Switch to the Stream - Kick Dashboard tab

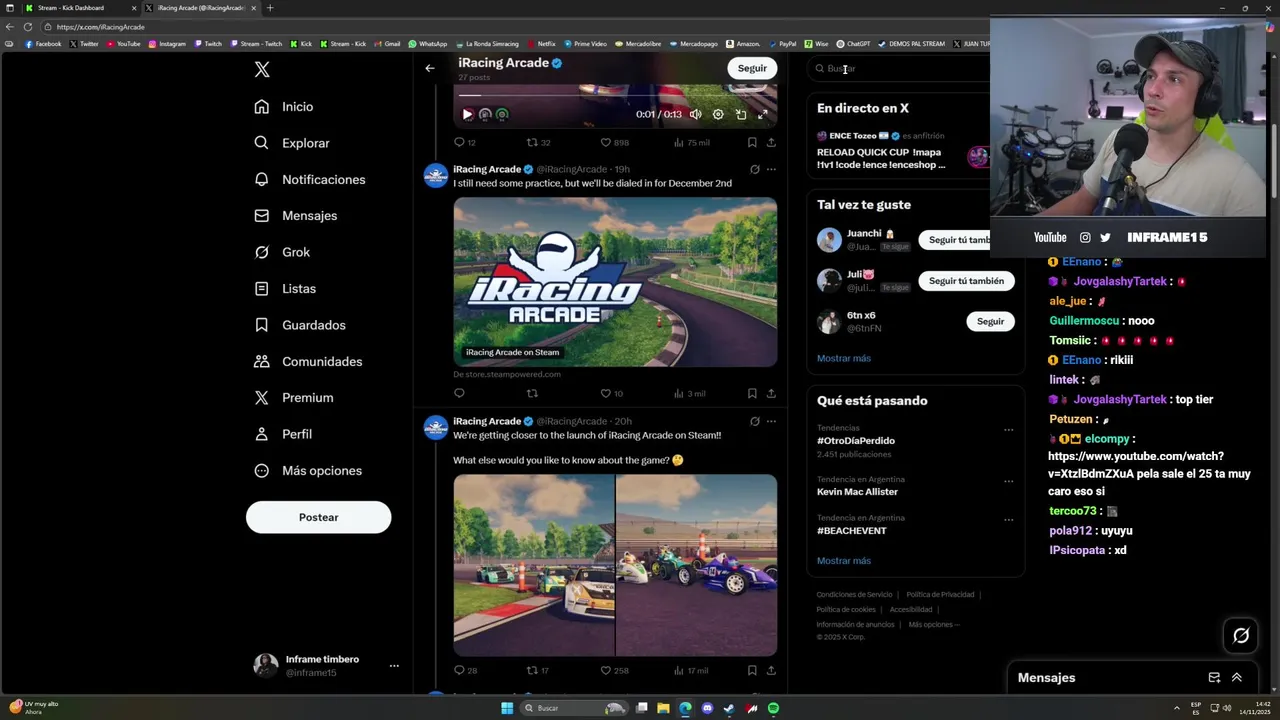(x=77, y=8)
